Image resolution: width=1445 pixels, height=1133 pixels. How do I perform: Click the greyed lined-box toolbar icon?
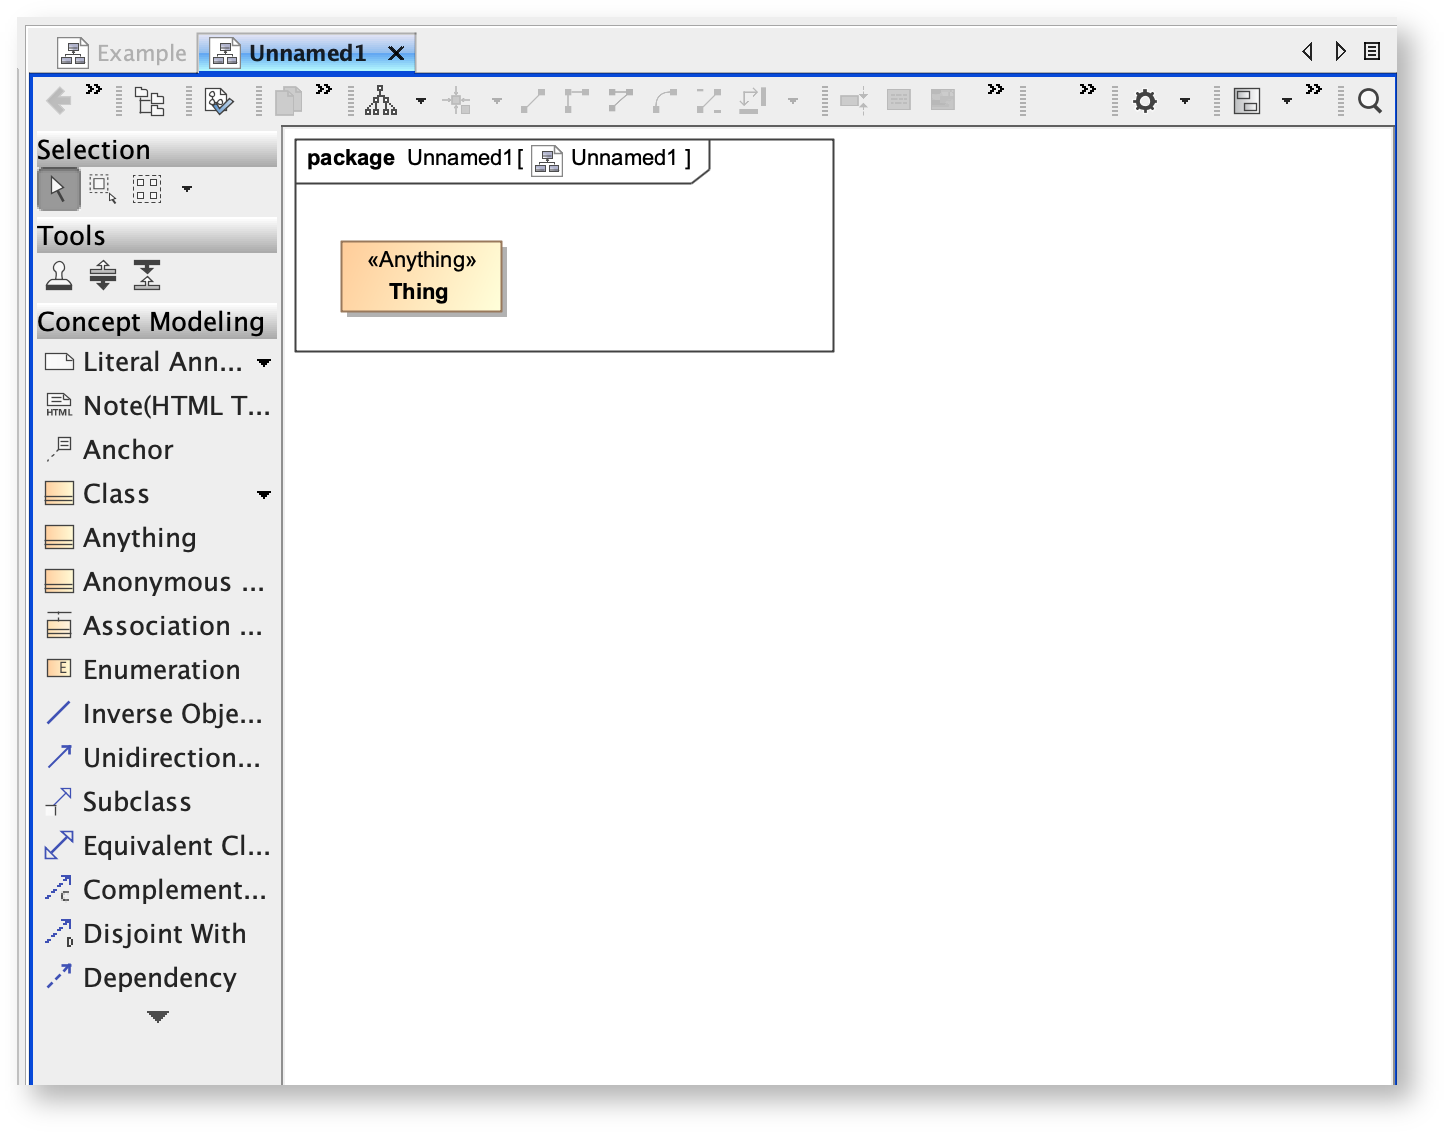(899, 101)
